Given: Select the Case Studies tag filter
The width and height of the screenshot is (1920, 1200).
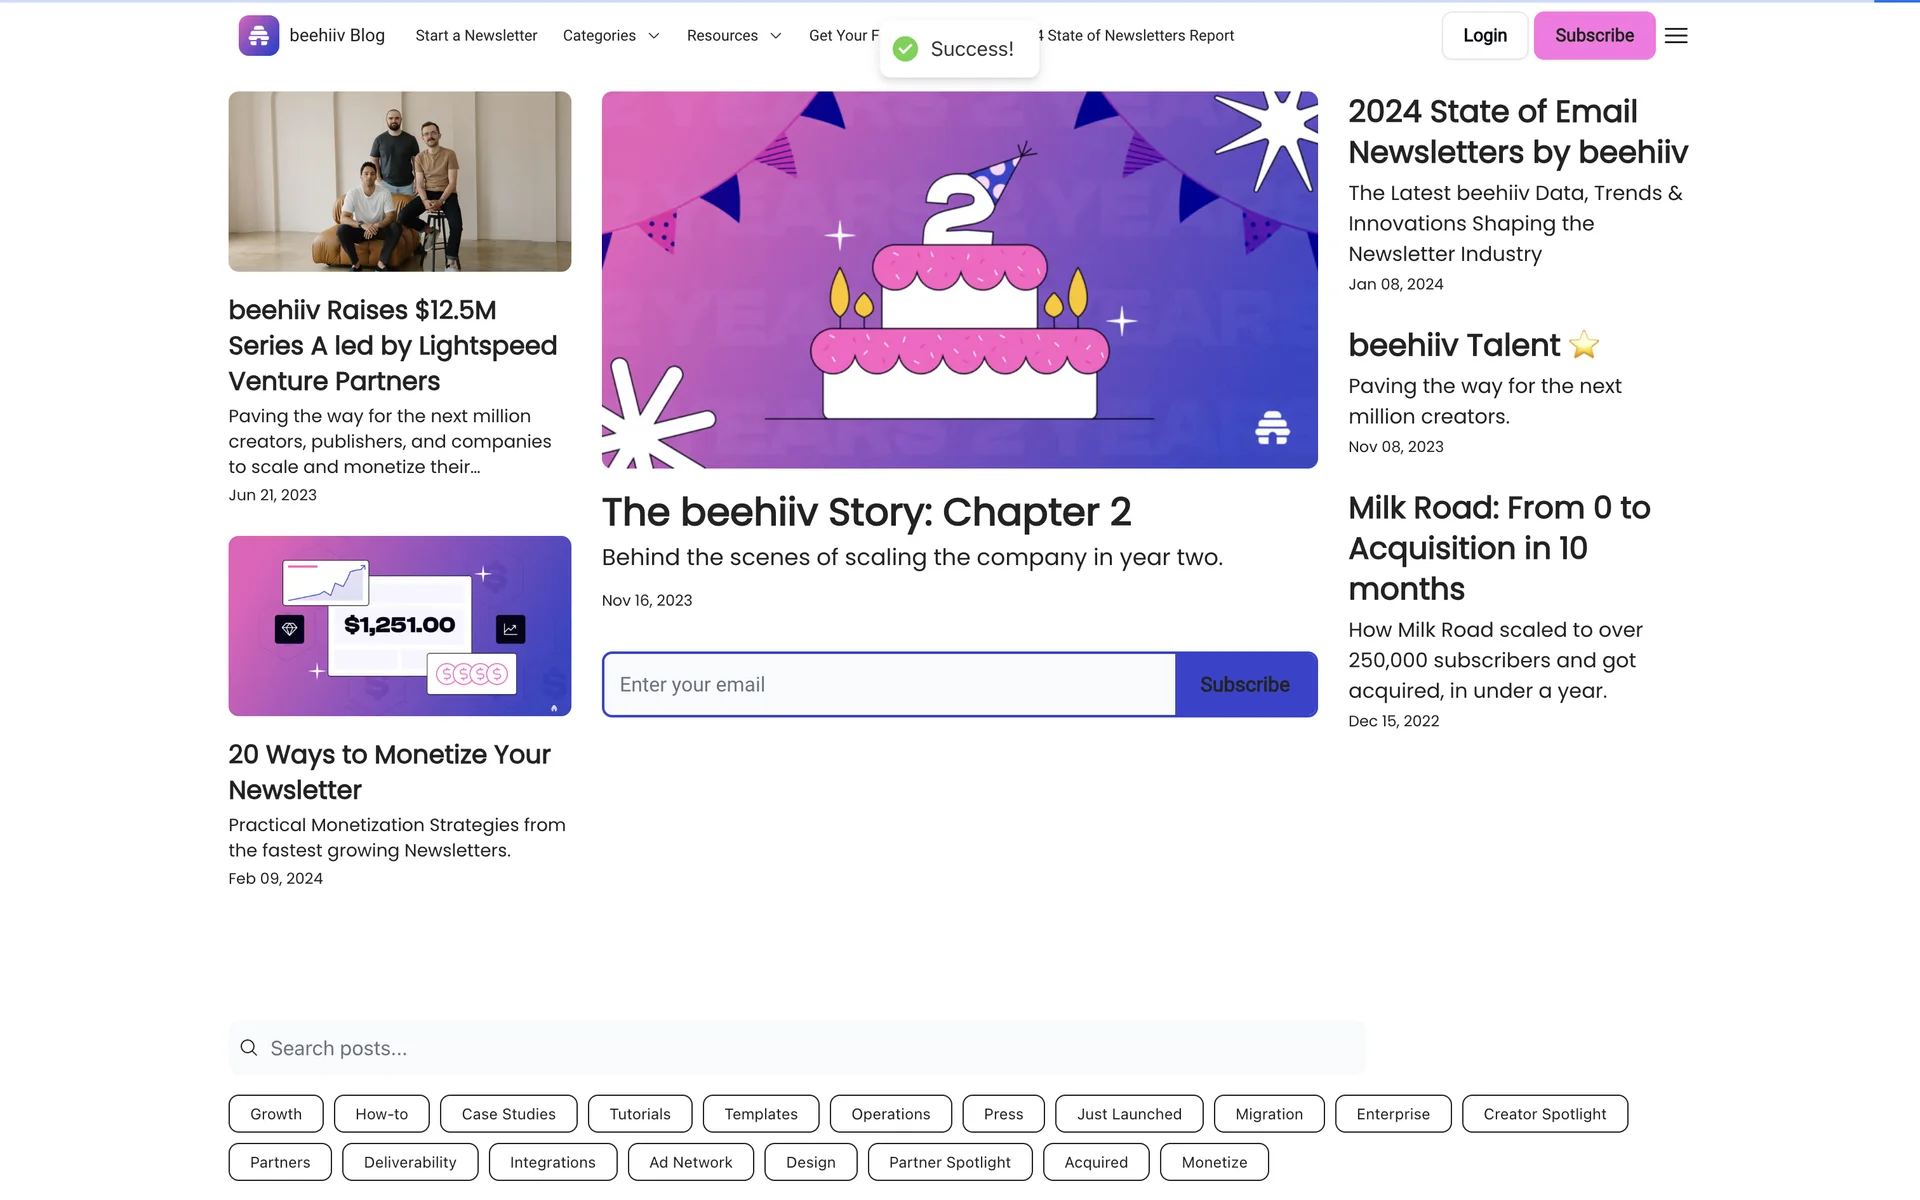Looking at the screenshot, I should [508, 1114].
